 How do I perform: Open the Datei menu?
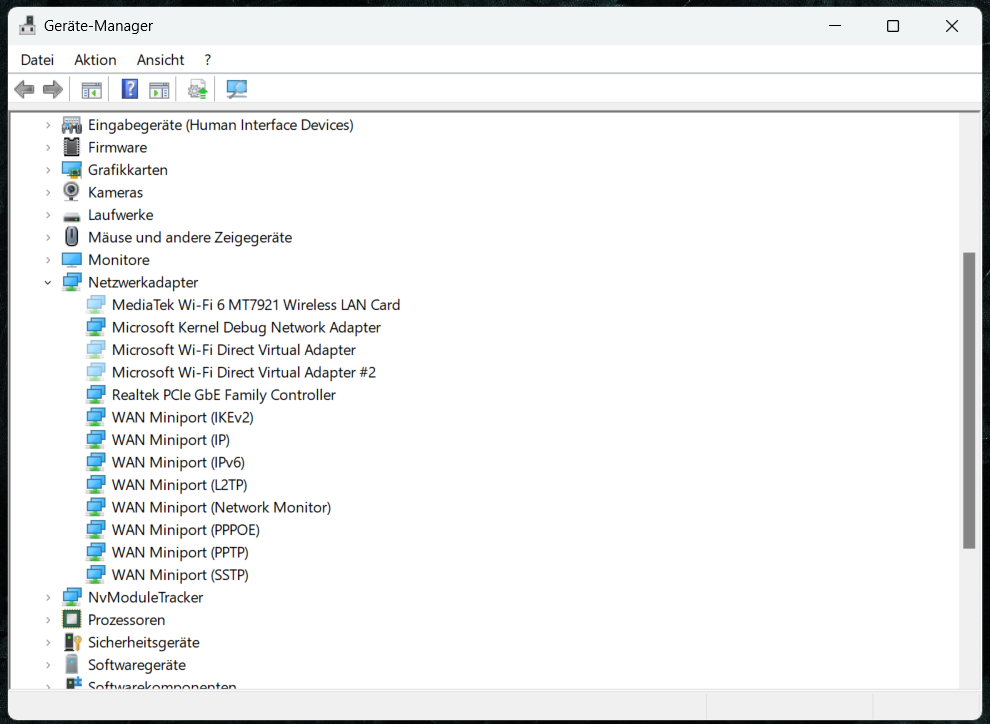point(37,60)
